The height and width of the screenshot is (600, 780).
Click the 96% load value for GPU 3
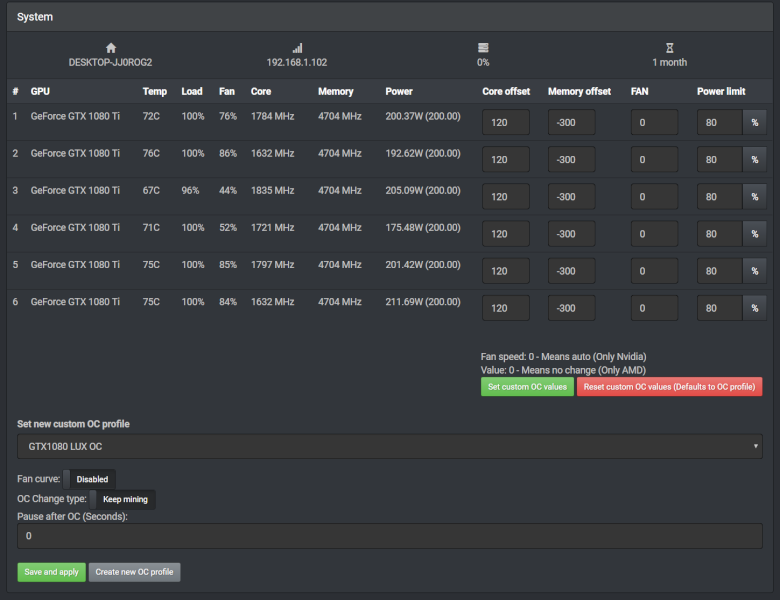(x=190, y=191)
